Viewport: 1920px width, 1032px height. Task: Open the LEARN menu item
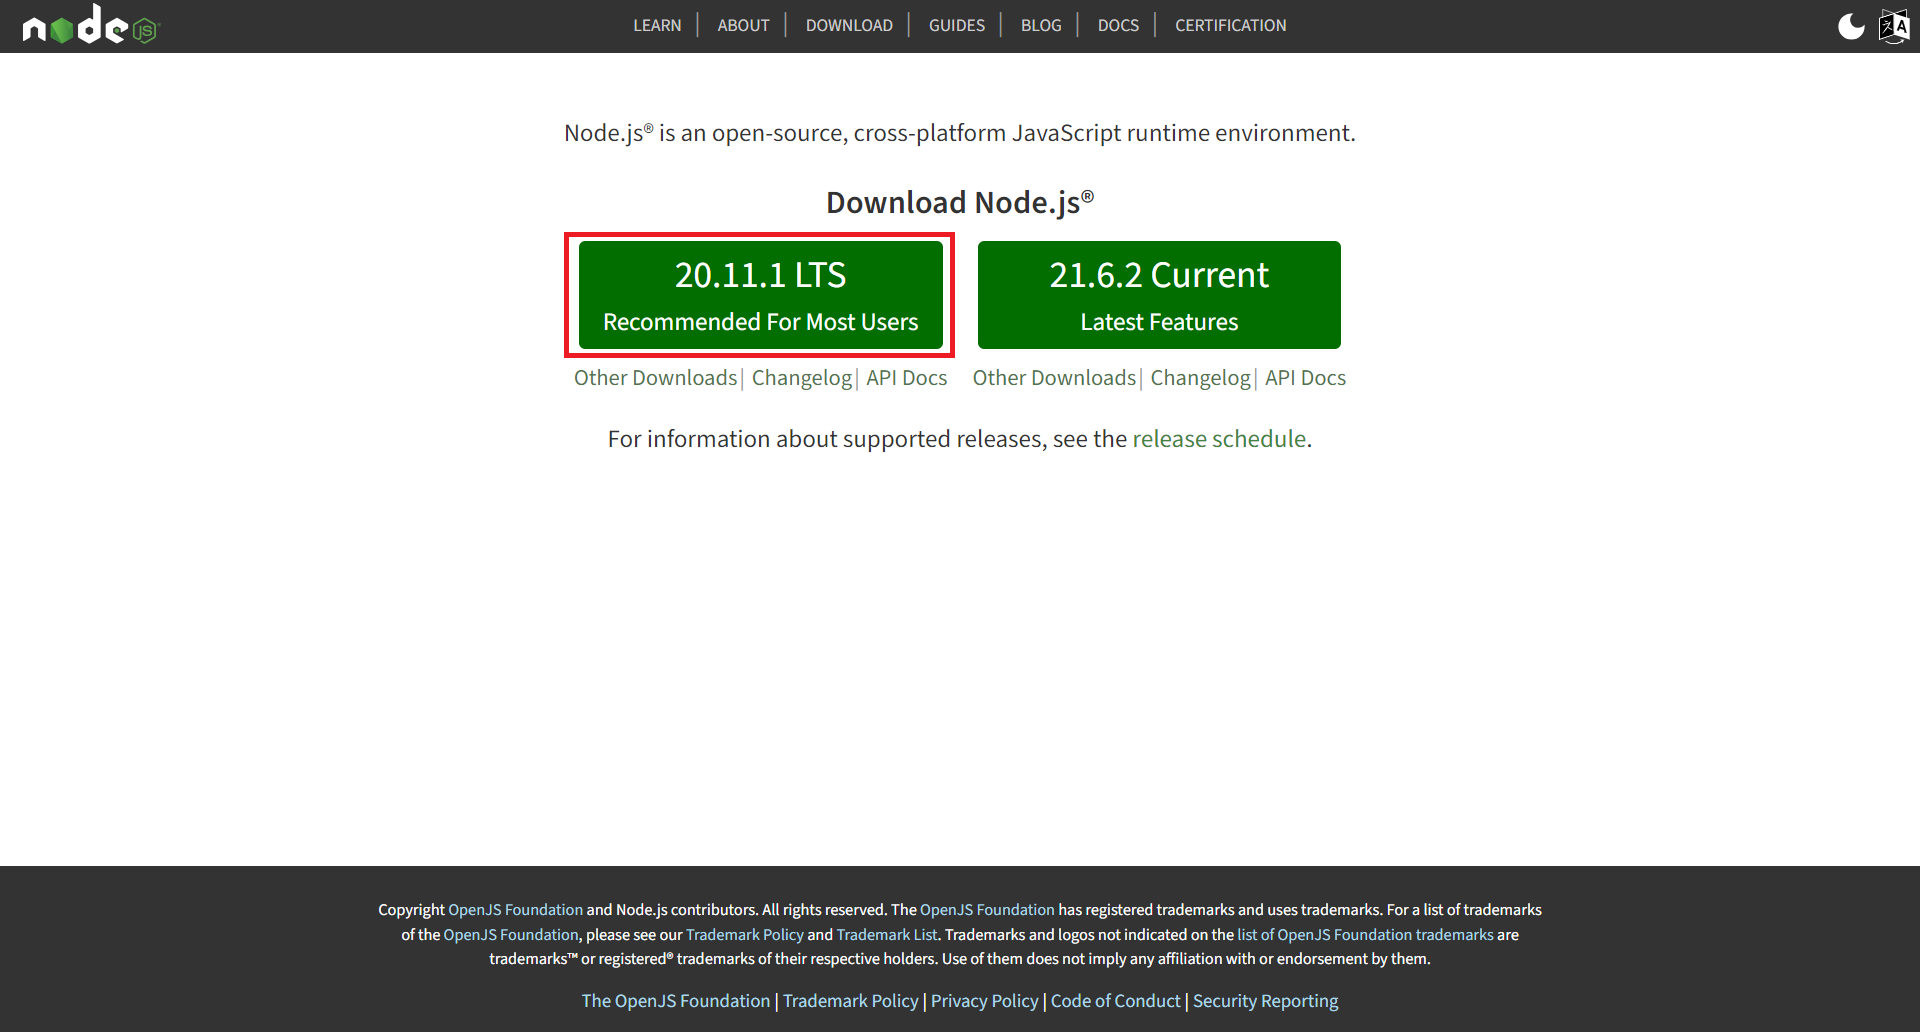click(x=657, y=25)
